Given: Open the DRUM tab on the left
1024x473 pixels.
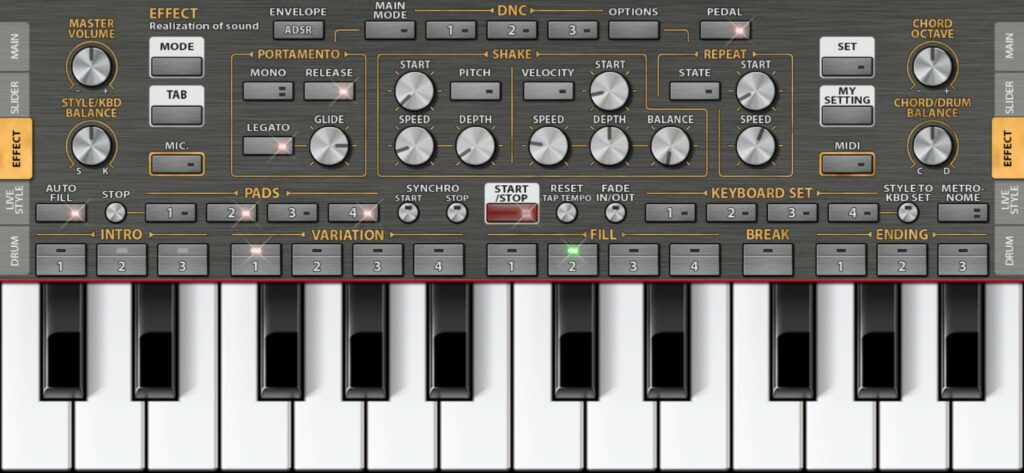Looking at the screenshot, I should (15, 251).
